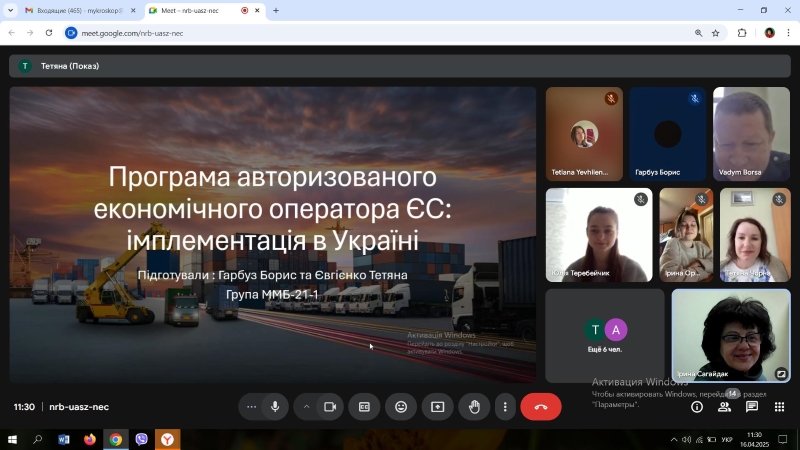The height and width of the screenshot is (450, 800).
Task: Show the participants people panel
Action: (724, 407)
